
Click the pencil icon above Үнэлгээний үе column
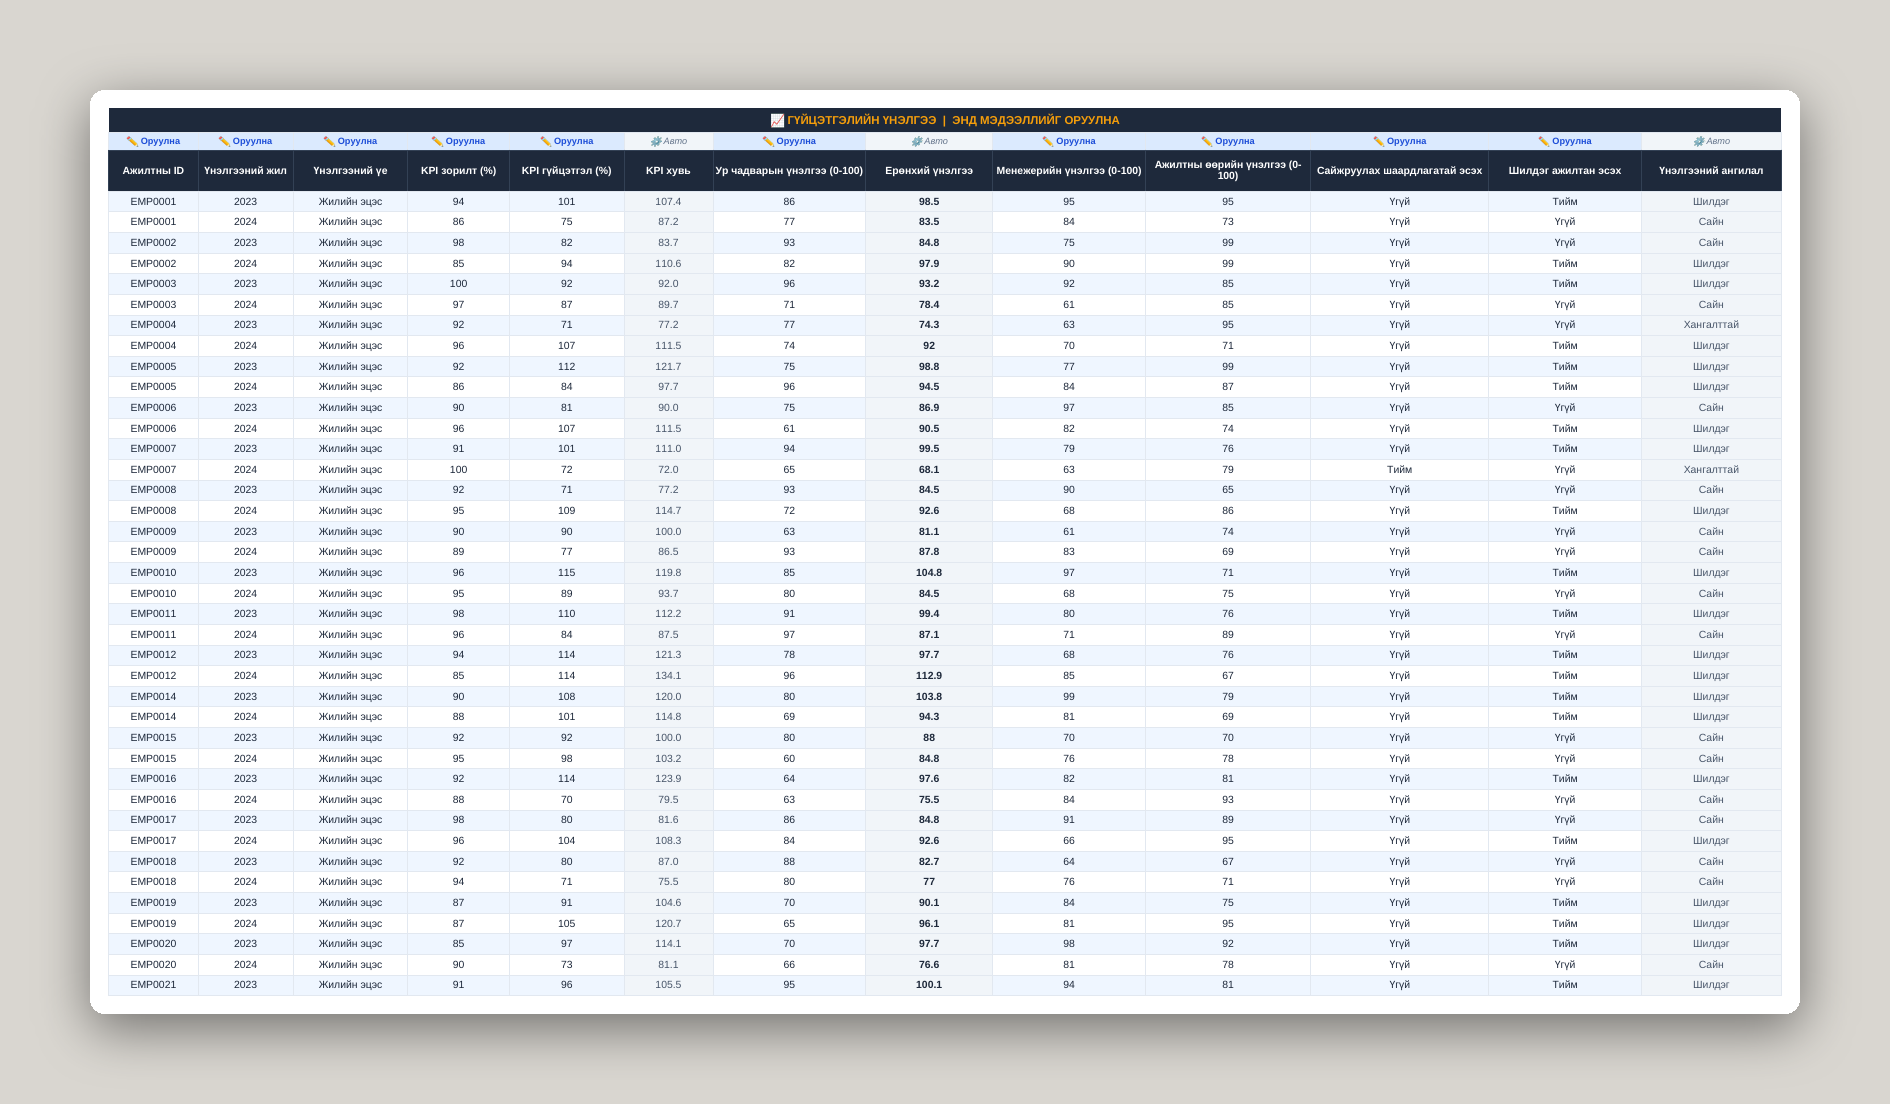pos(329,142)
